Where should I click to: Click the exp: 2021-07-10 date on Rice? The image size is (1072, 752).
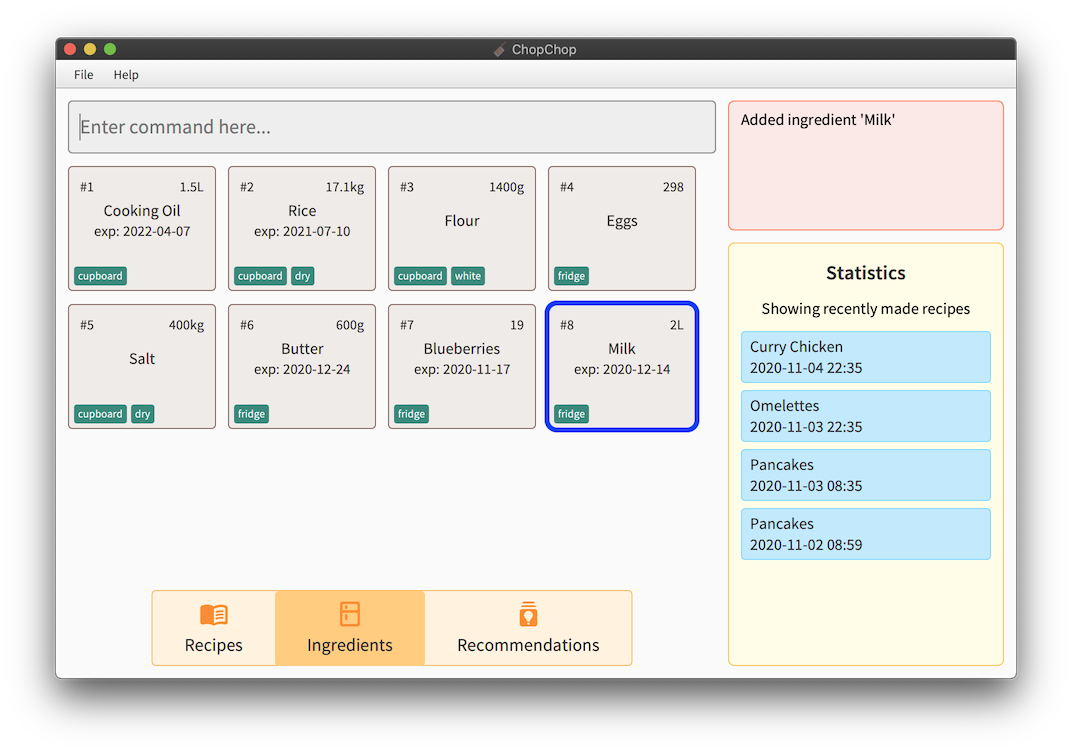coord(302,231)
